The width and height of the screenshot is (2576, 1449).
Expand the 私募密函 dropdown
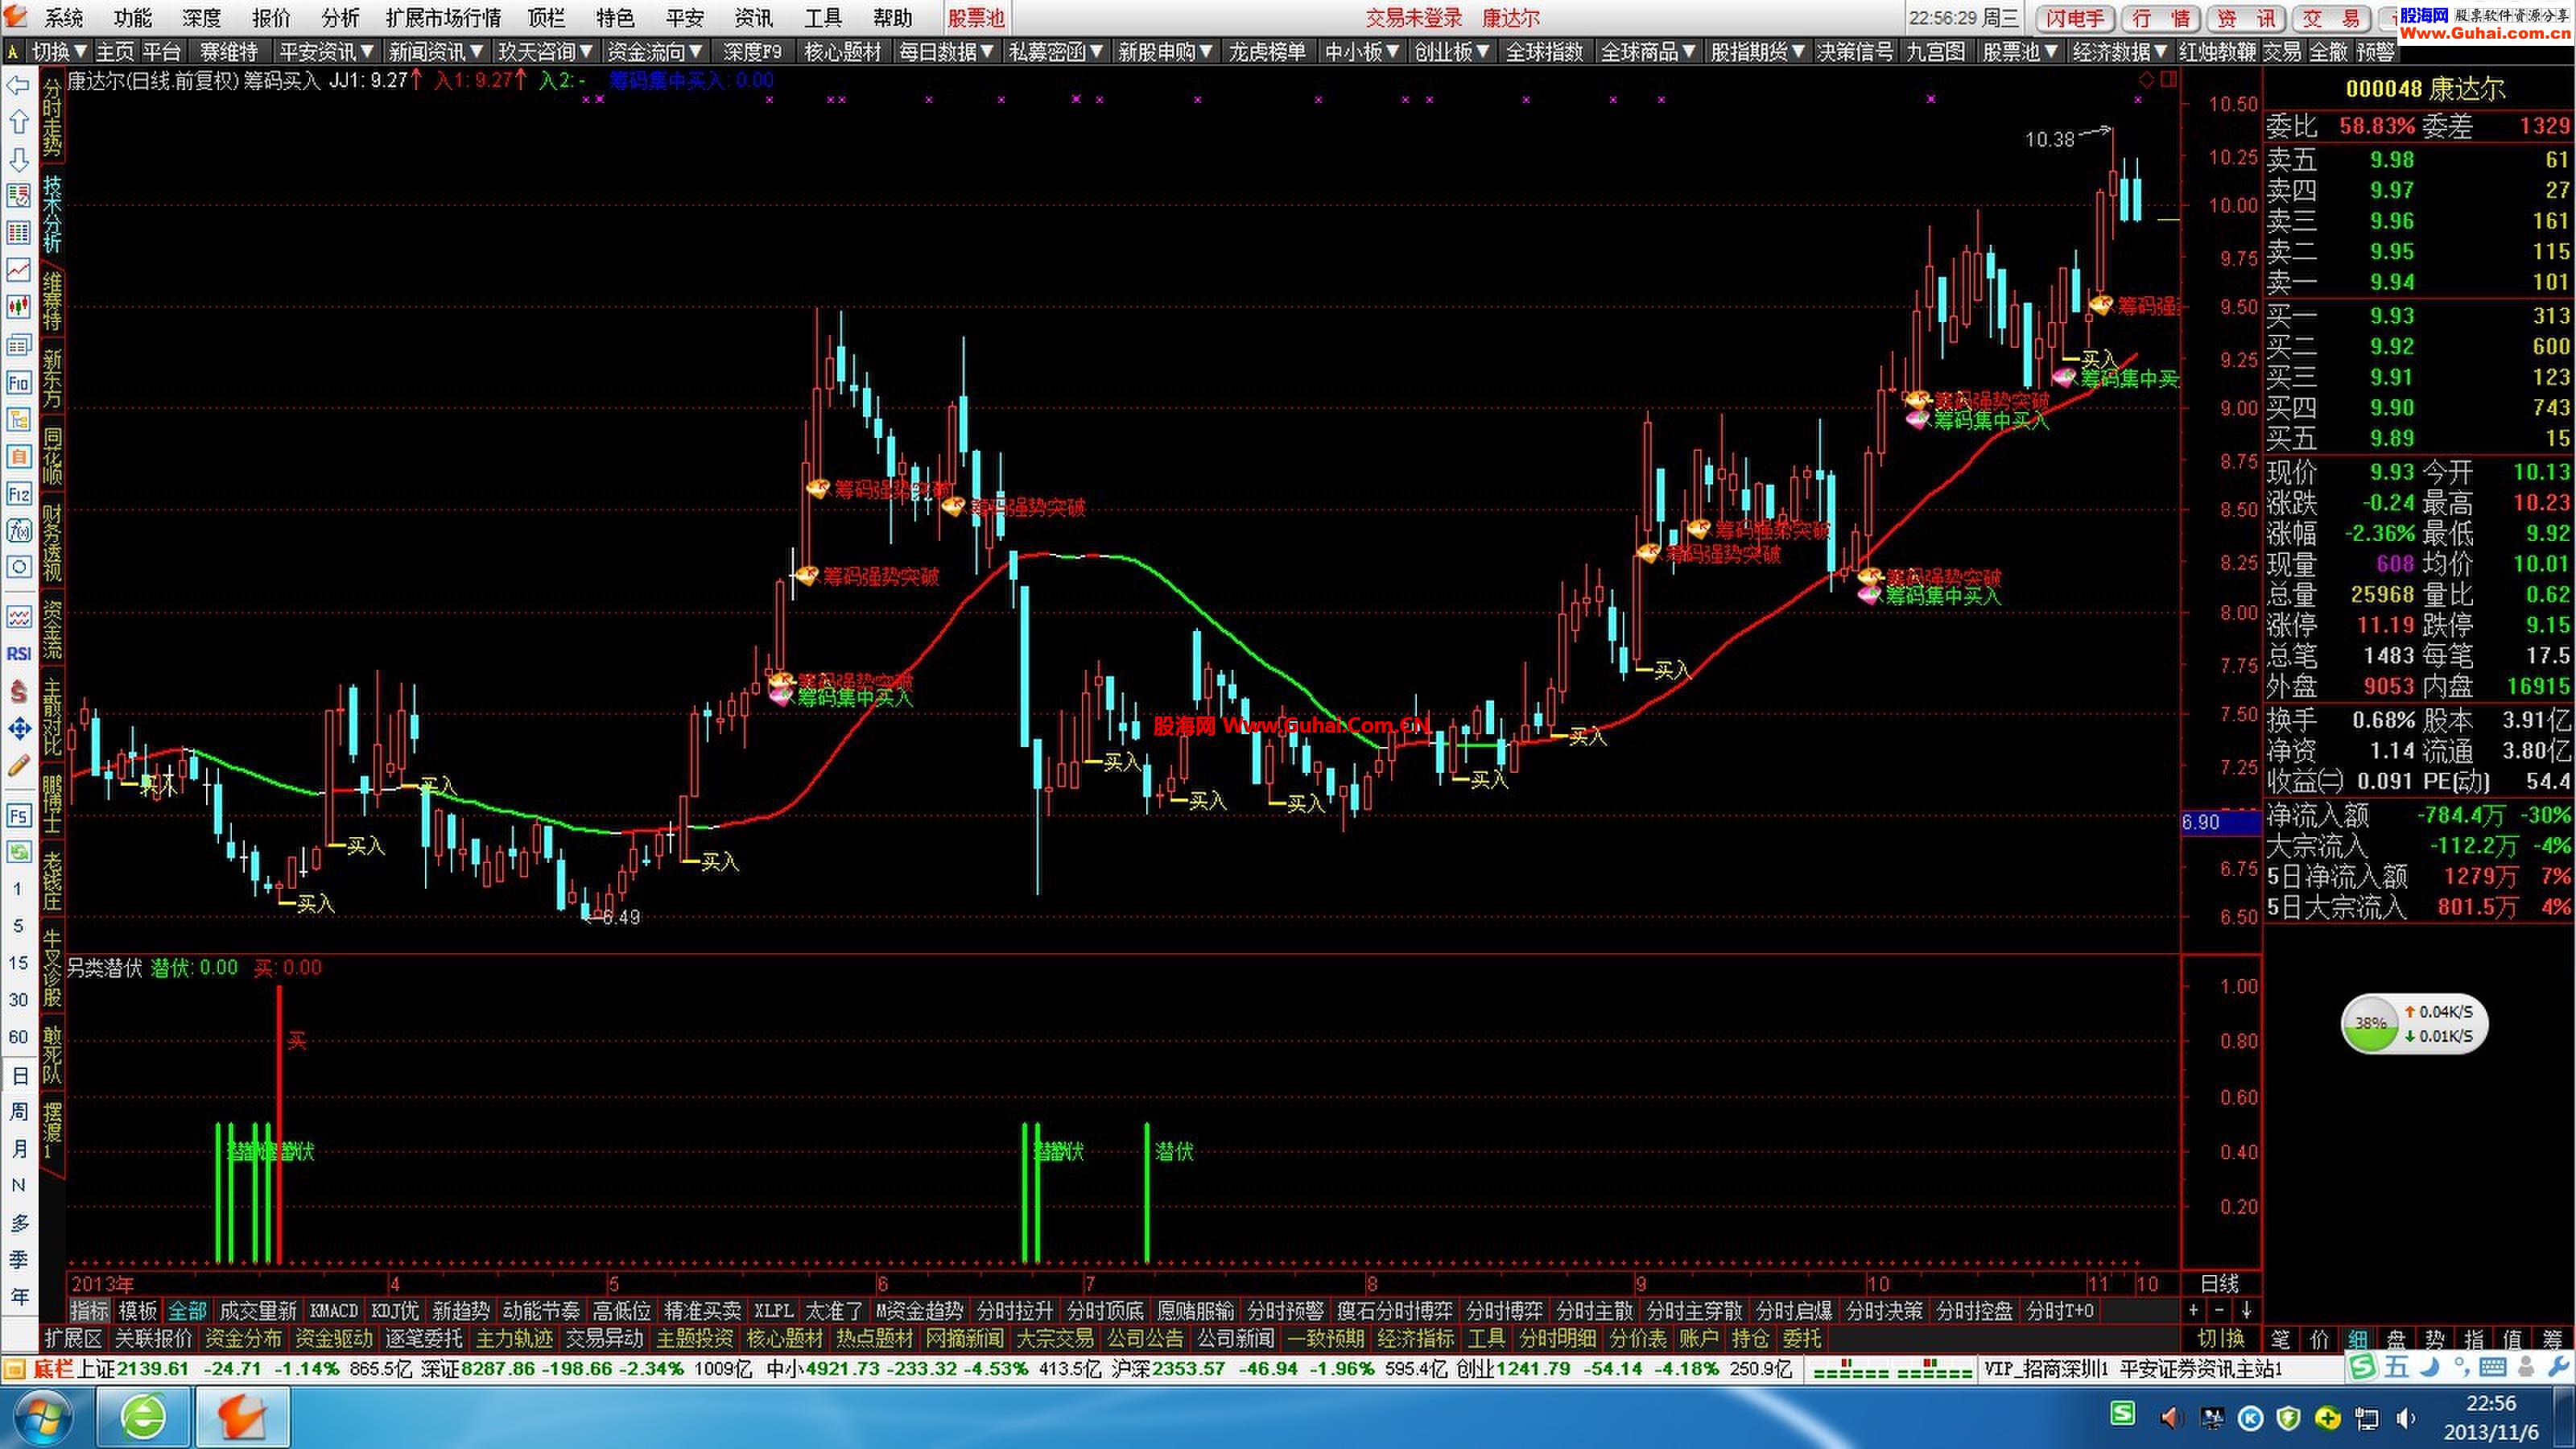click(x=1056, y=51)
